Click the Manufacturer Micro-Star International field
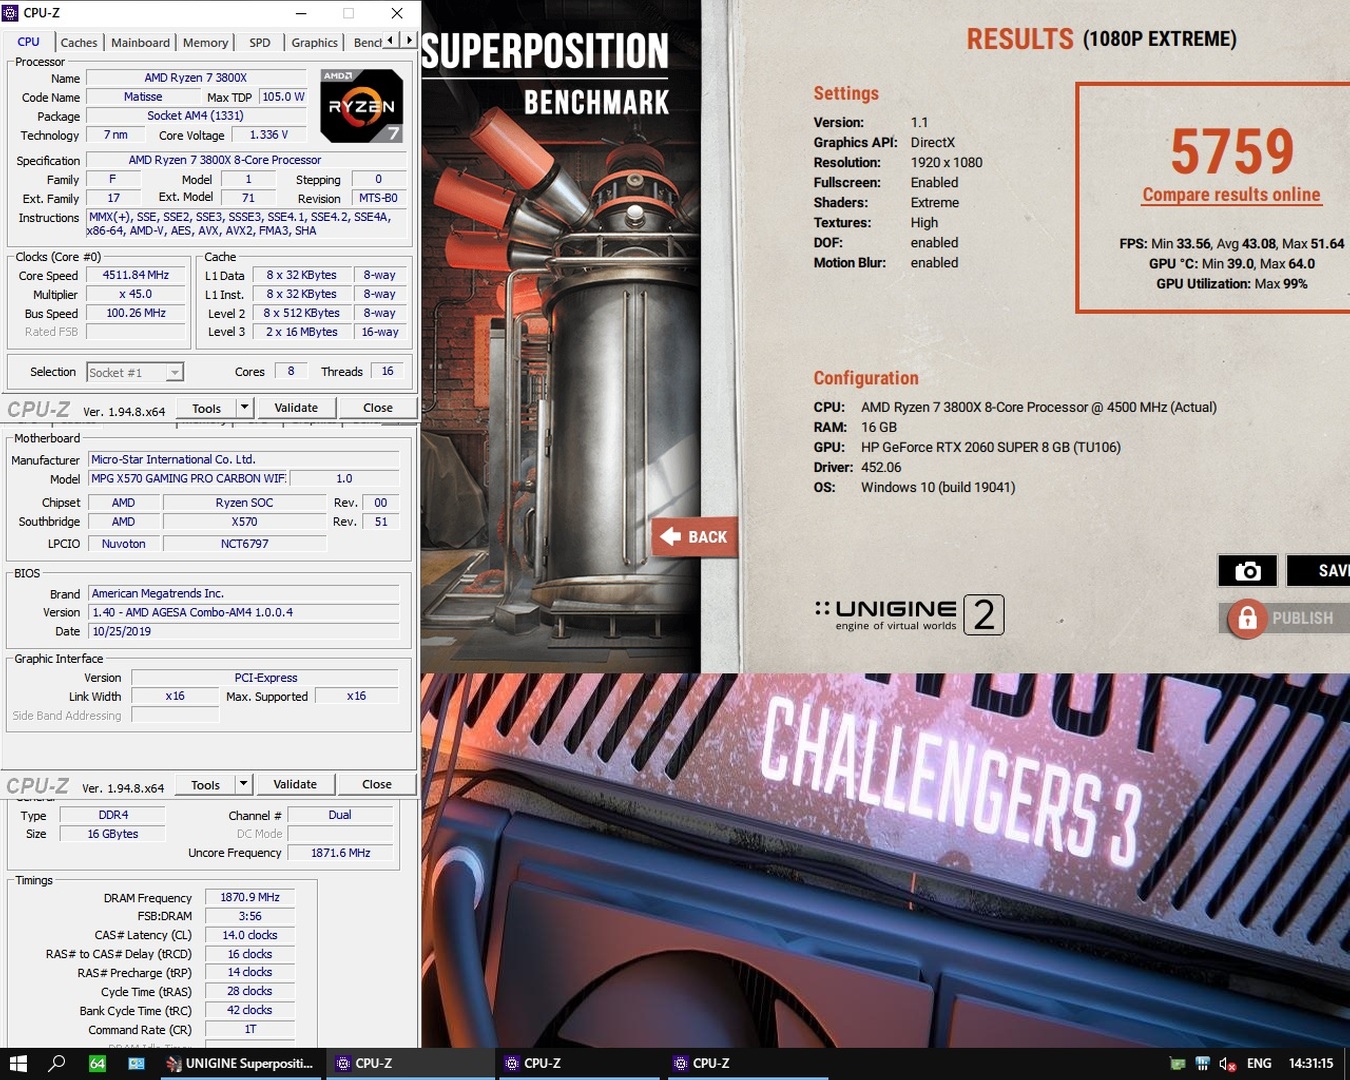1350x1080 pixels. pyautogui.click(x=244, y=460)
